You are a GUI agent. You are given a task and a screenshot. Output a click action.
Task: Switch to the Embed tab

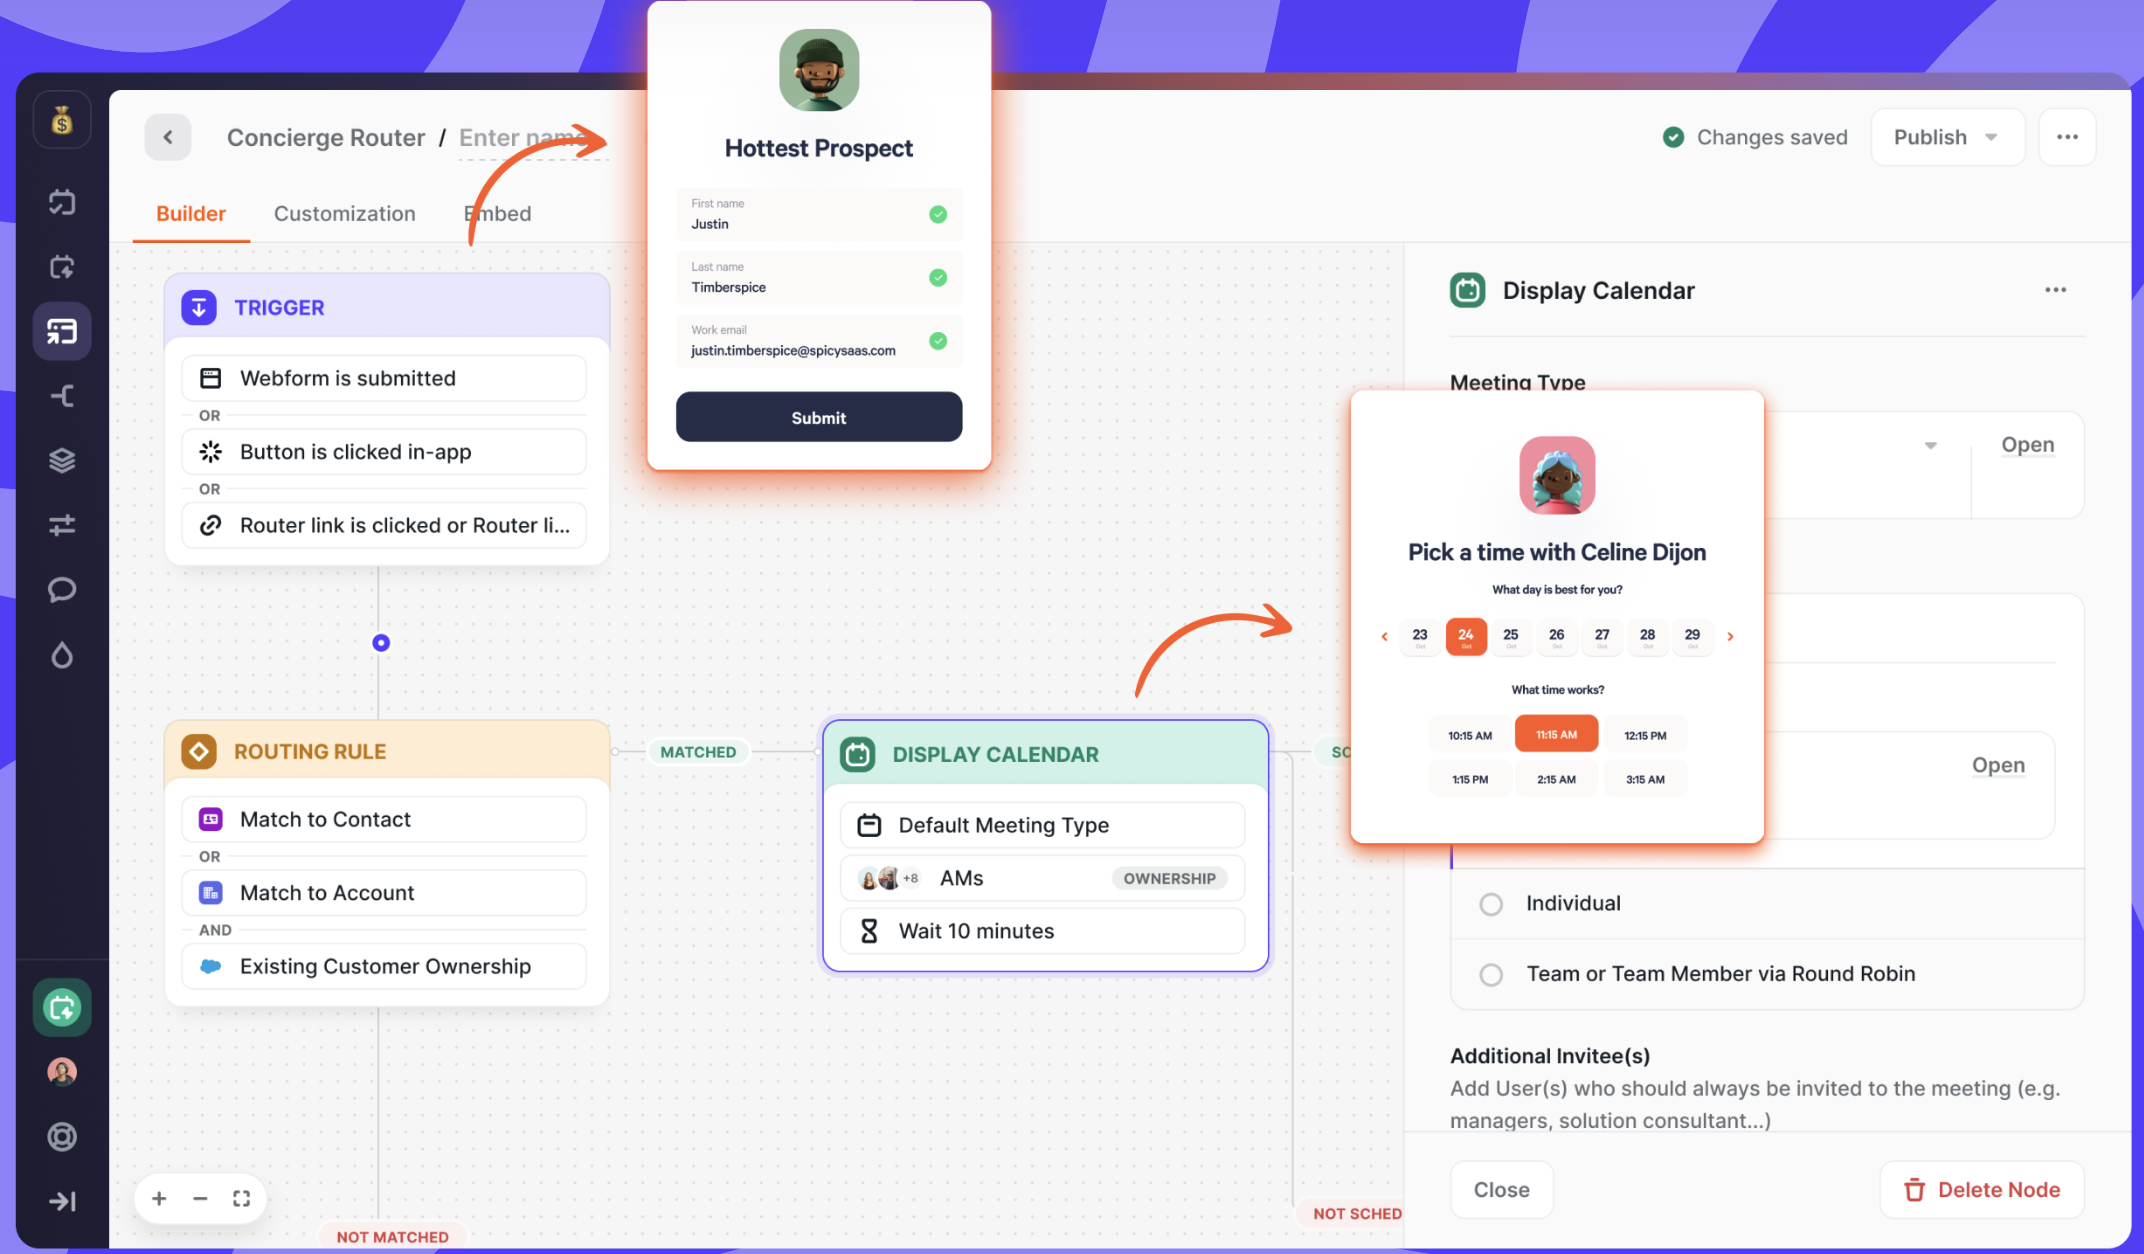[x=497, y=213]
